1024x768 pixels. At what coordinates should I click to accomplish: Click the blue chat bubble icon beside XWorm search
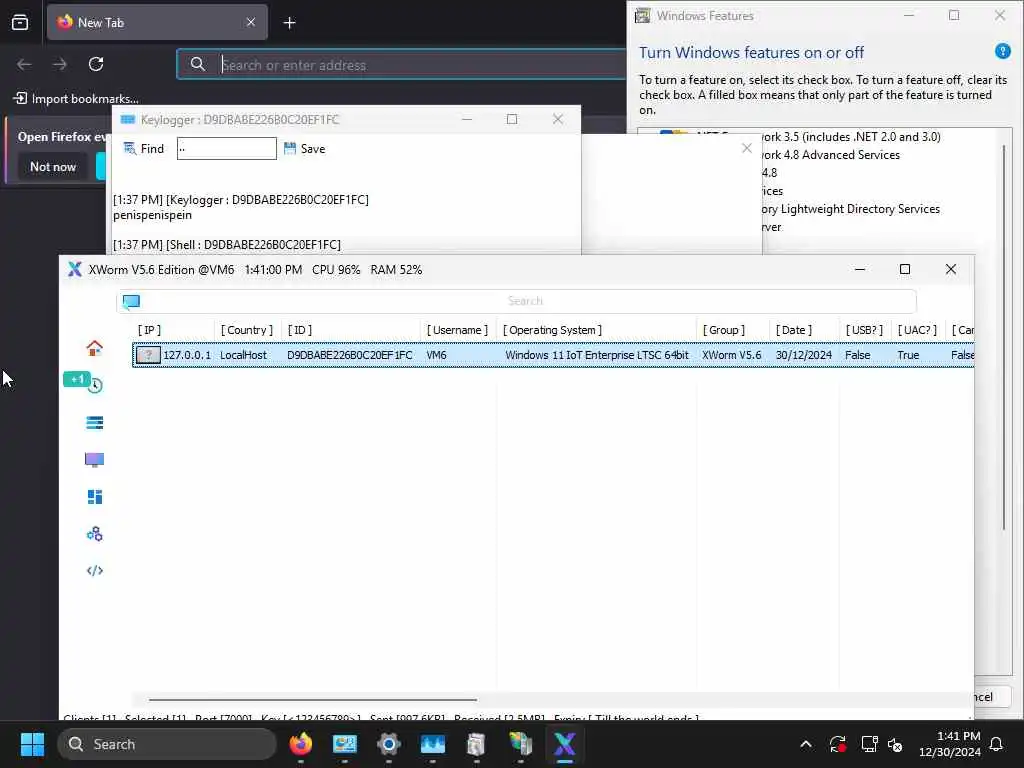click(x=131, y=301)
